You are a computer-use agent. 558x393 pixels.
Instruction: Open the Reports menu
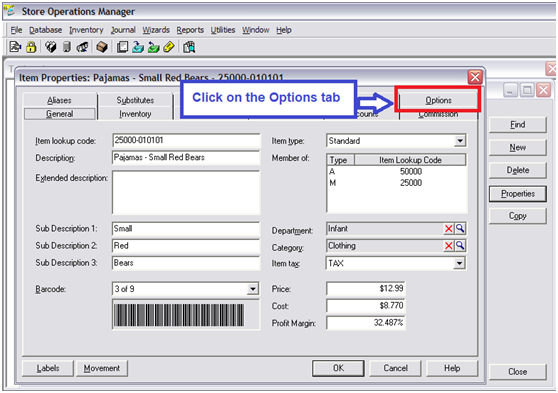tap(190, 30)
